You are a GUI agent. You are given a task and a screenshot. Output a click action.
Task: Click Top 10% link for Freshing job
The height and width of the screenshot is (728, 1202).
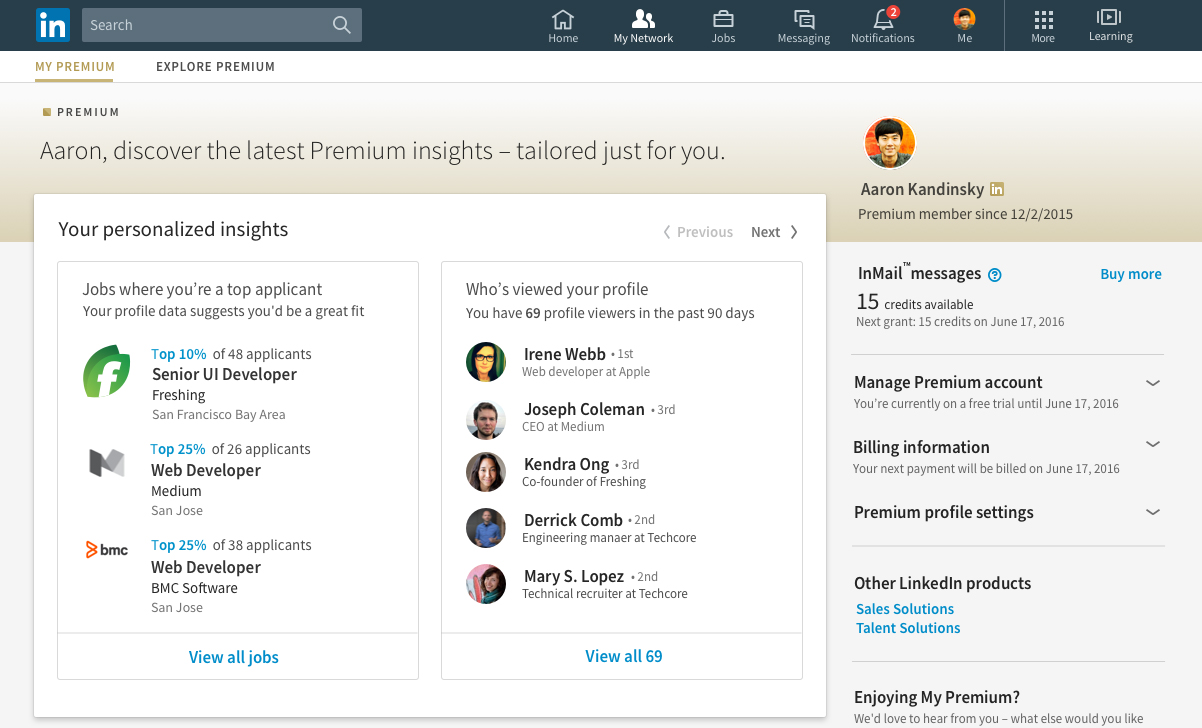click(179, 354)
